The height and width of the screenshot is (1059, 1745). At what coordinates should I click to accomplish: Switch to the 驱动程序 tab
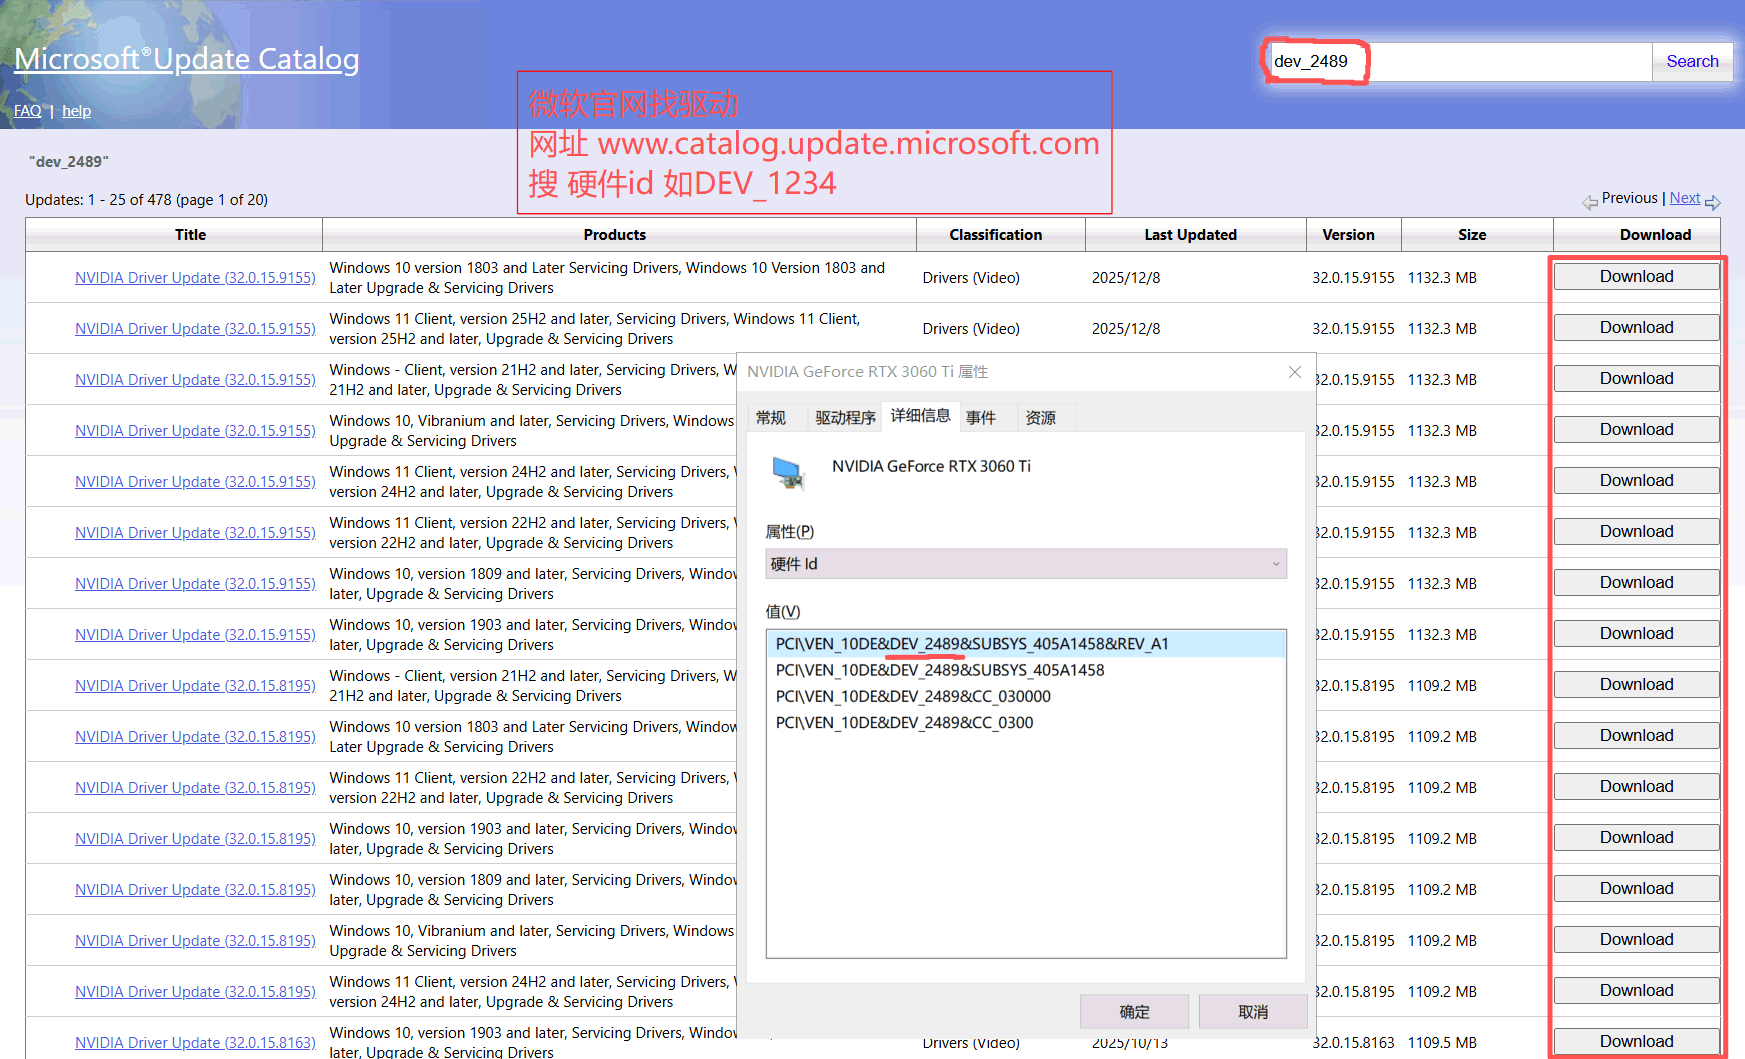(844, 417)
